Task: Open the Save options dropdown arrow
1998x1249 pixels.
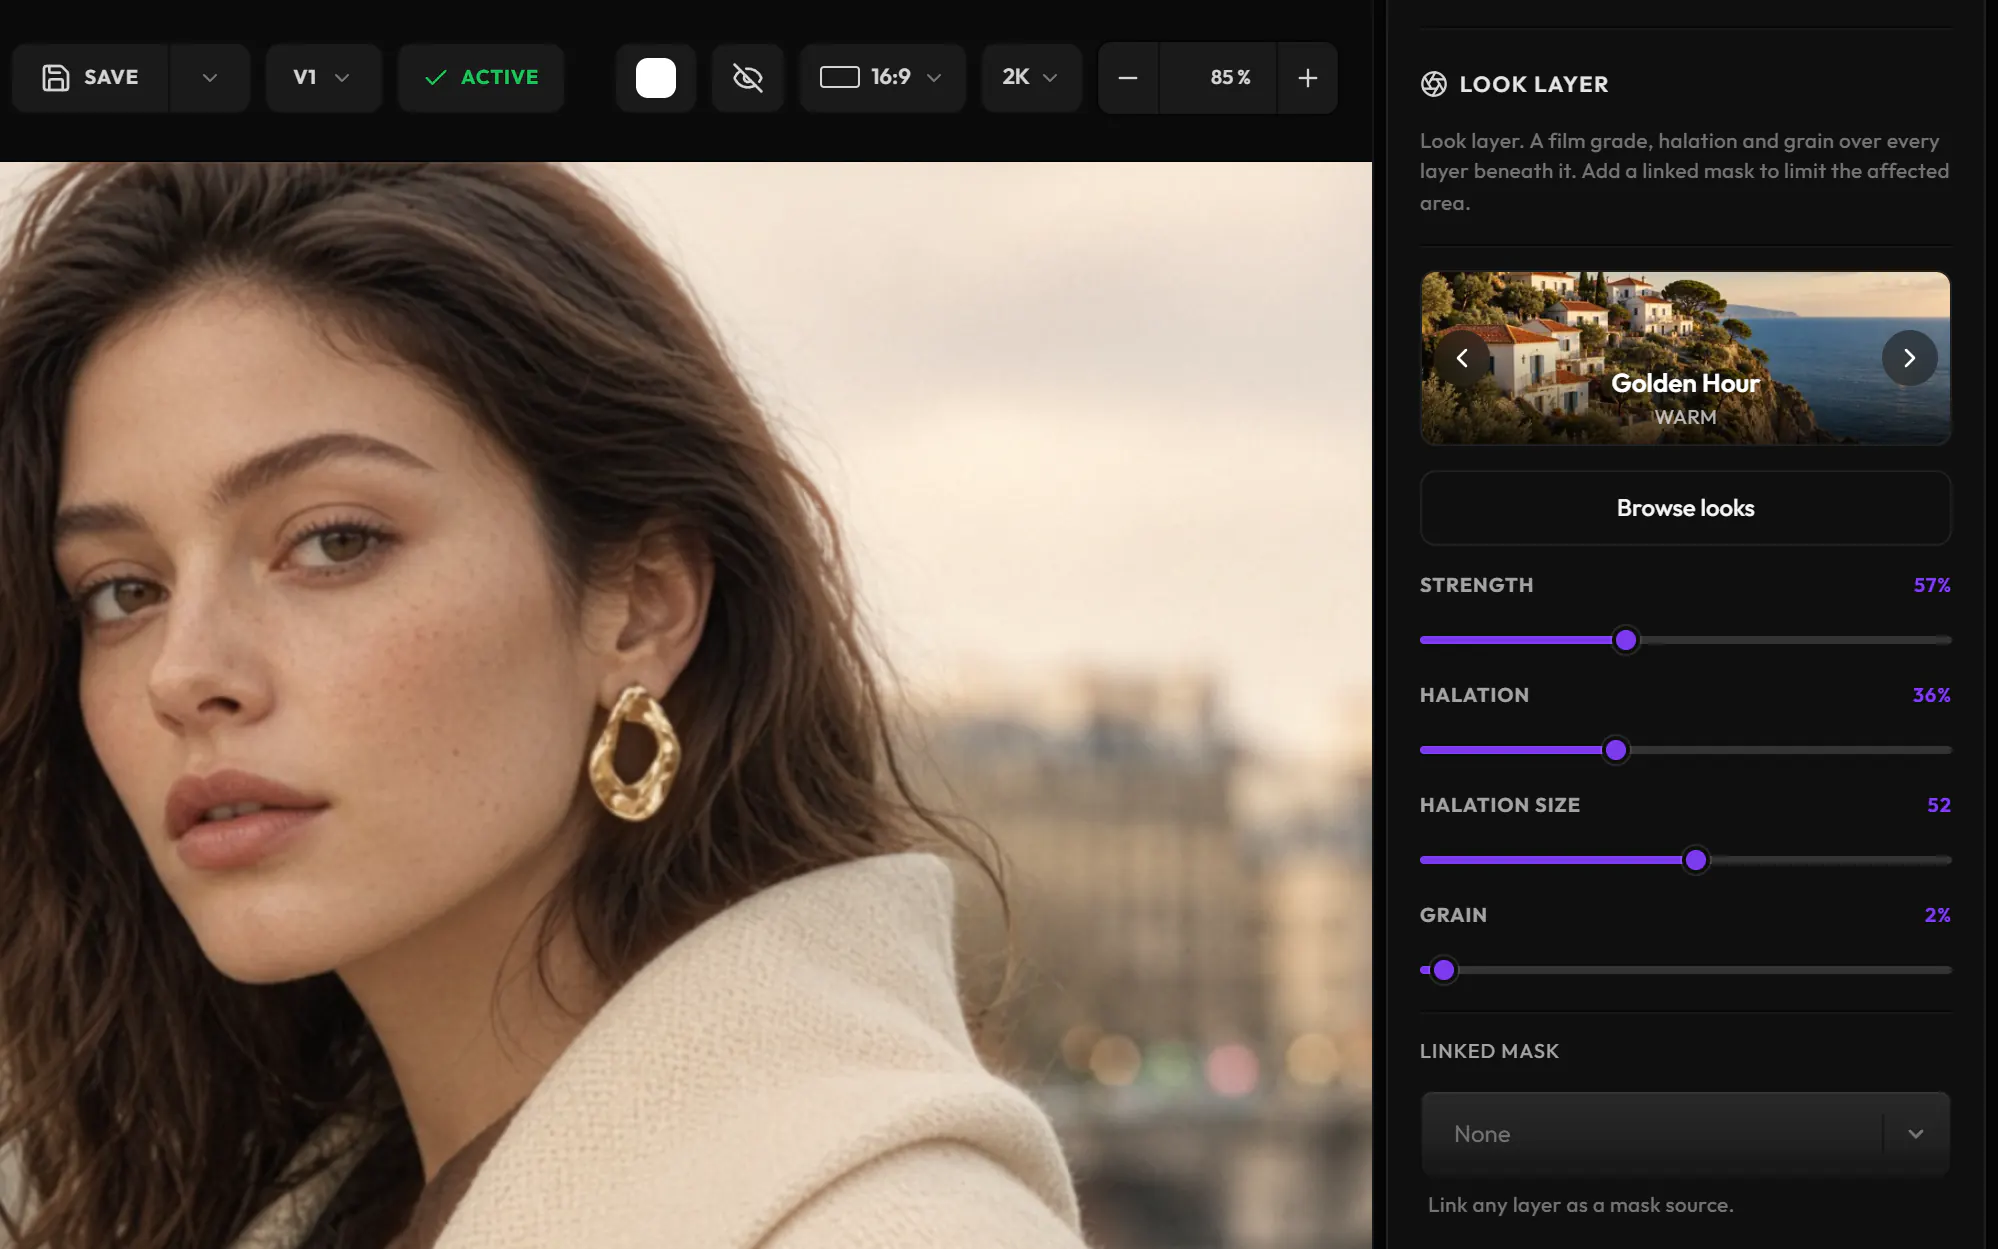Action: [210, 77]
